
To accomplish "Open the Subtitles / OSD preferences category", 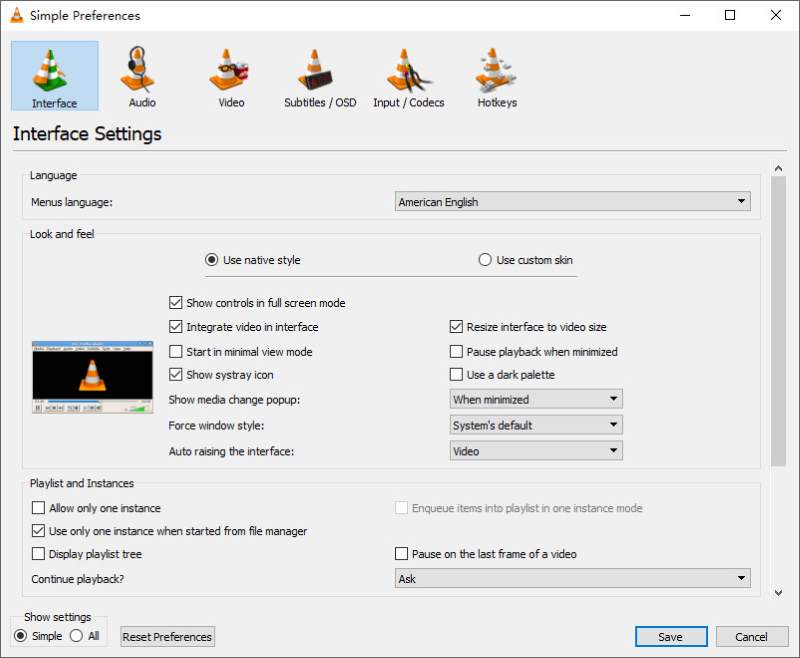I will point(320,77).
